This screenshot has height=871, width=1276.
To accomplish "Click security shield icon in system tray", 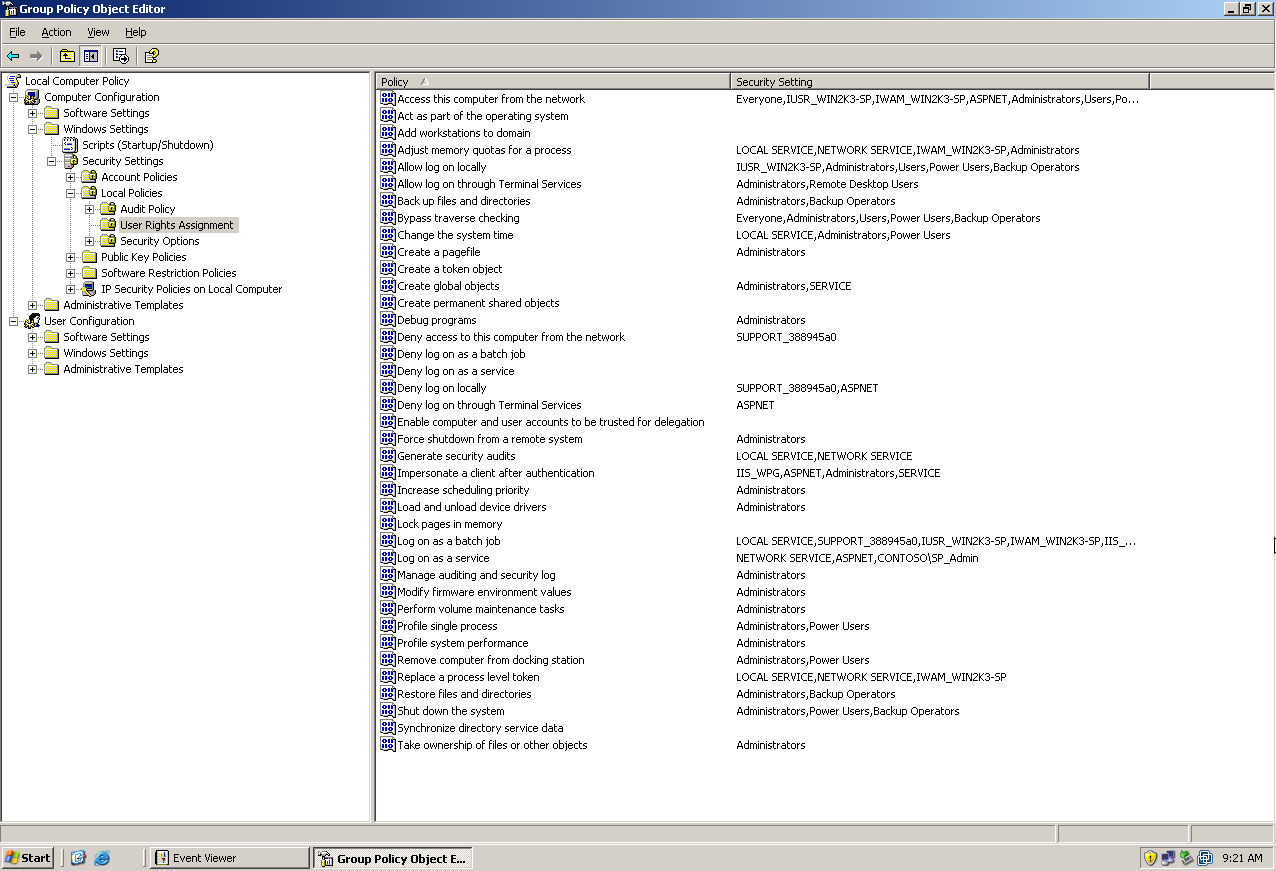I will [1151, 858].
